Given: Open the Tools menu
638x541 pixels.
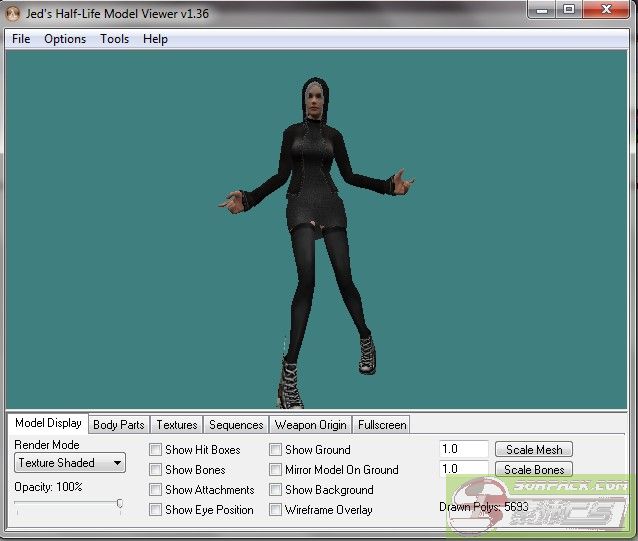Looking at the screenshot, I should [114, 39].
